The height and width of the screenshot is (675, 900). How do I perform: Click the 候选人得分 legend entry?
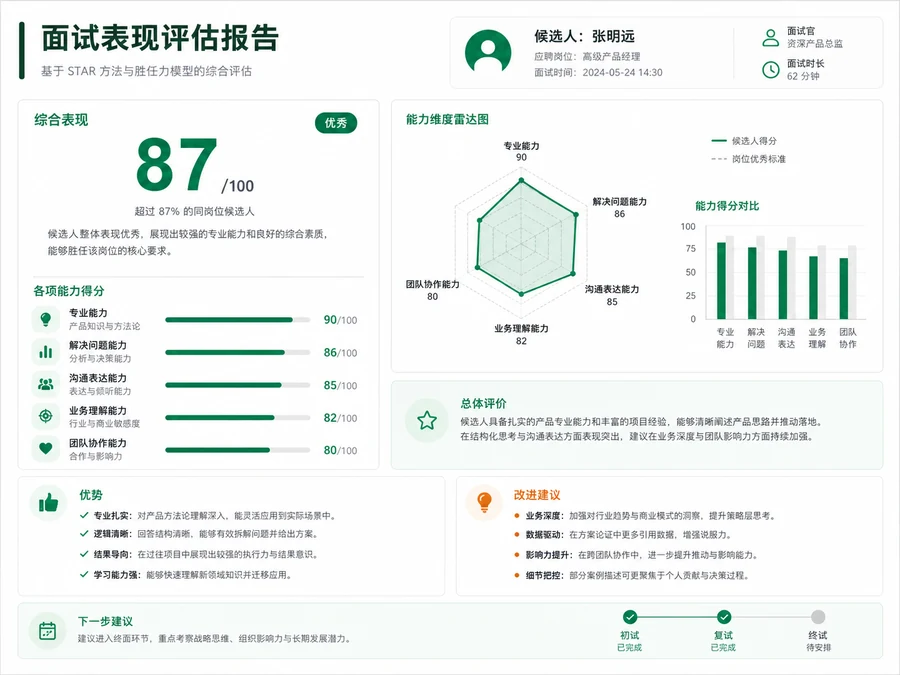744,141
